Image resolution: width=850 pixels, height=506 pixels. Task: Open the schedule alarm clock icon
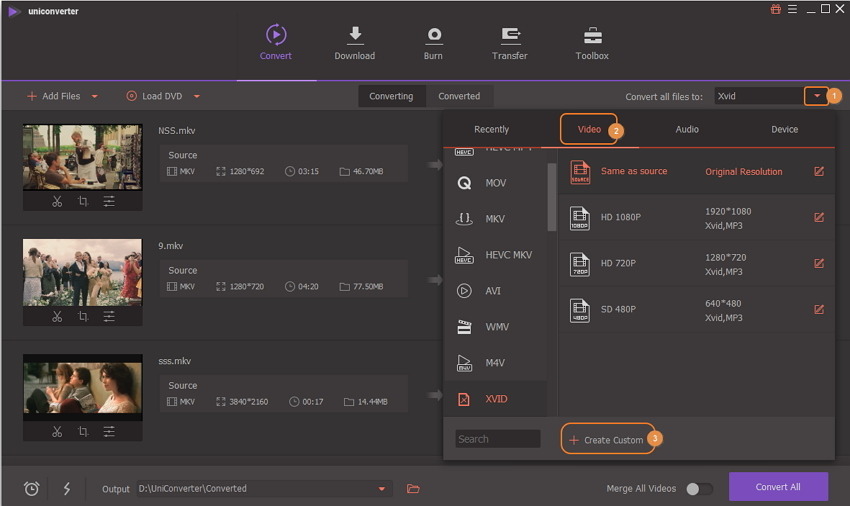point(31,489)
